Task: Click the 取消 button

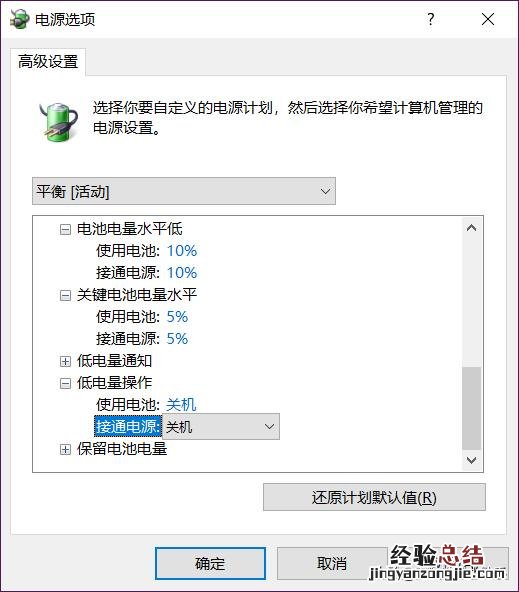Action: coord(332,564)
